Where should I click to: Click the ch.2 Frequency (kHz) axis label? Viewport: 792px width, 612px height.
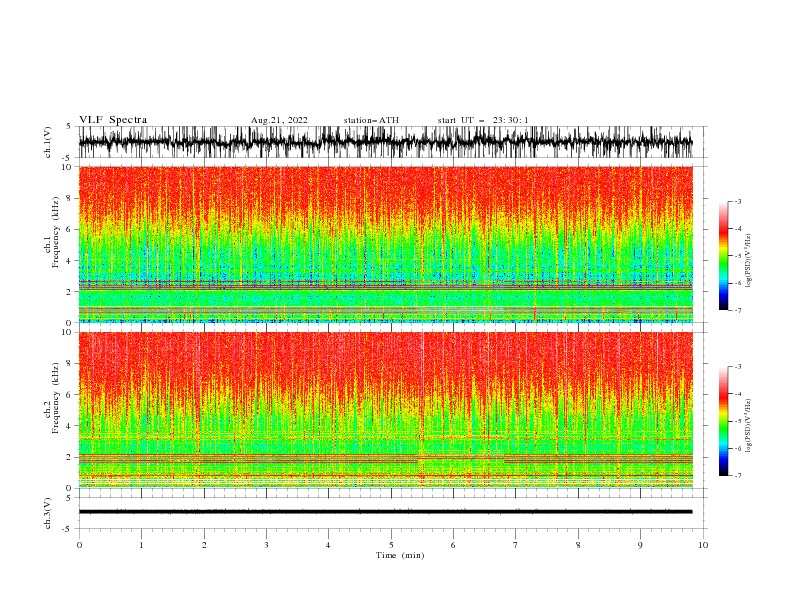52,398
